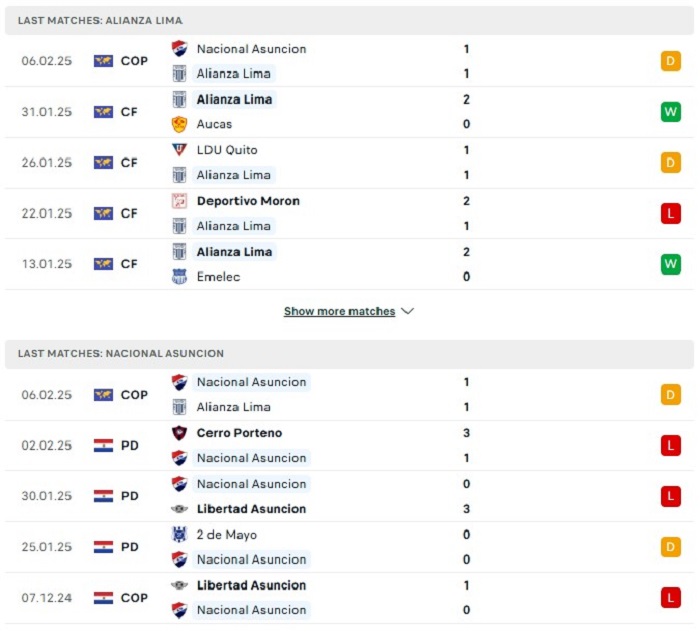Open the Show more matches link
The height and width of the screenshot is (632, 700).
pos(339,311)
